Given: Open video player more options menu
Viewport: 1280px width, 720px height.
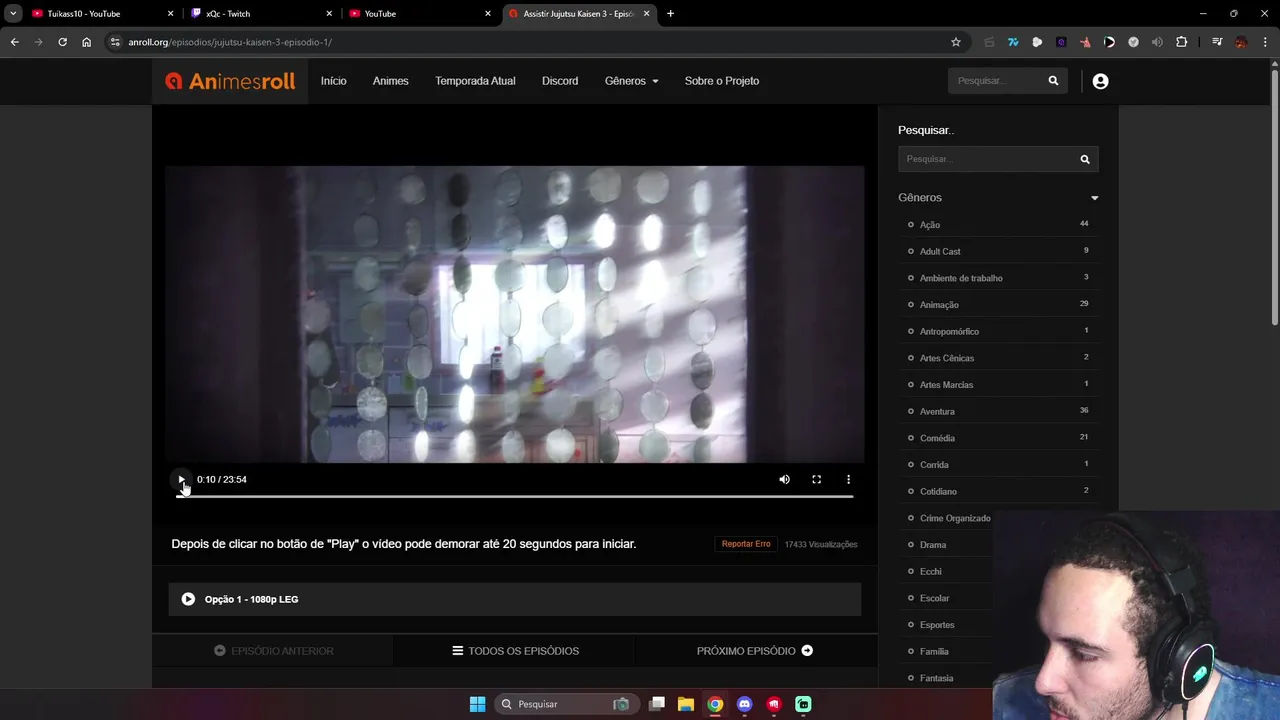Looking at the screenshot, I should pyautogui.click(x=848, y=480).
